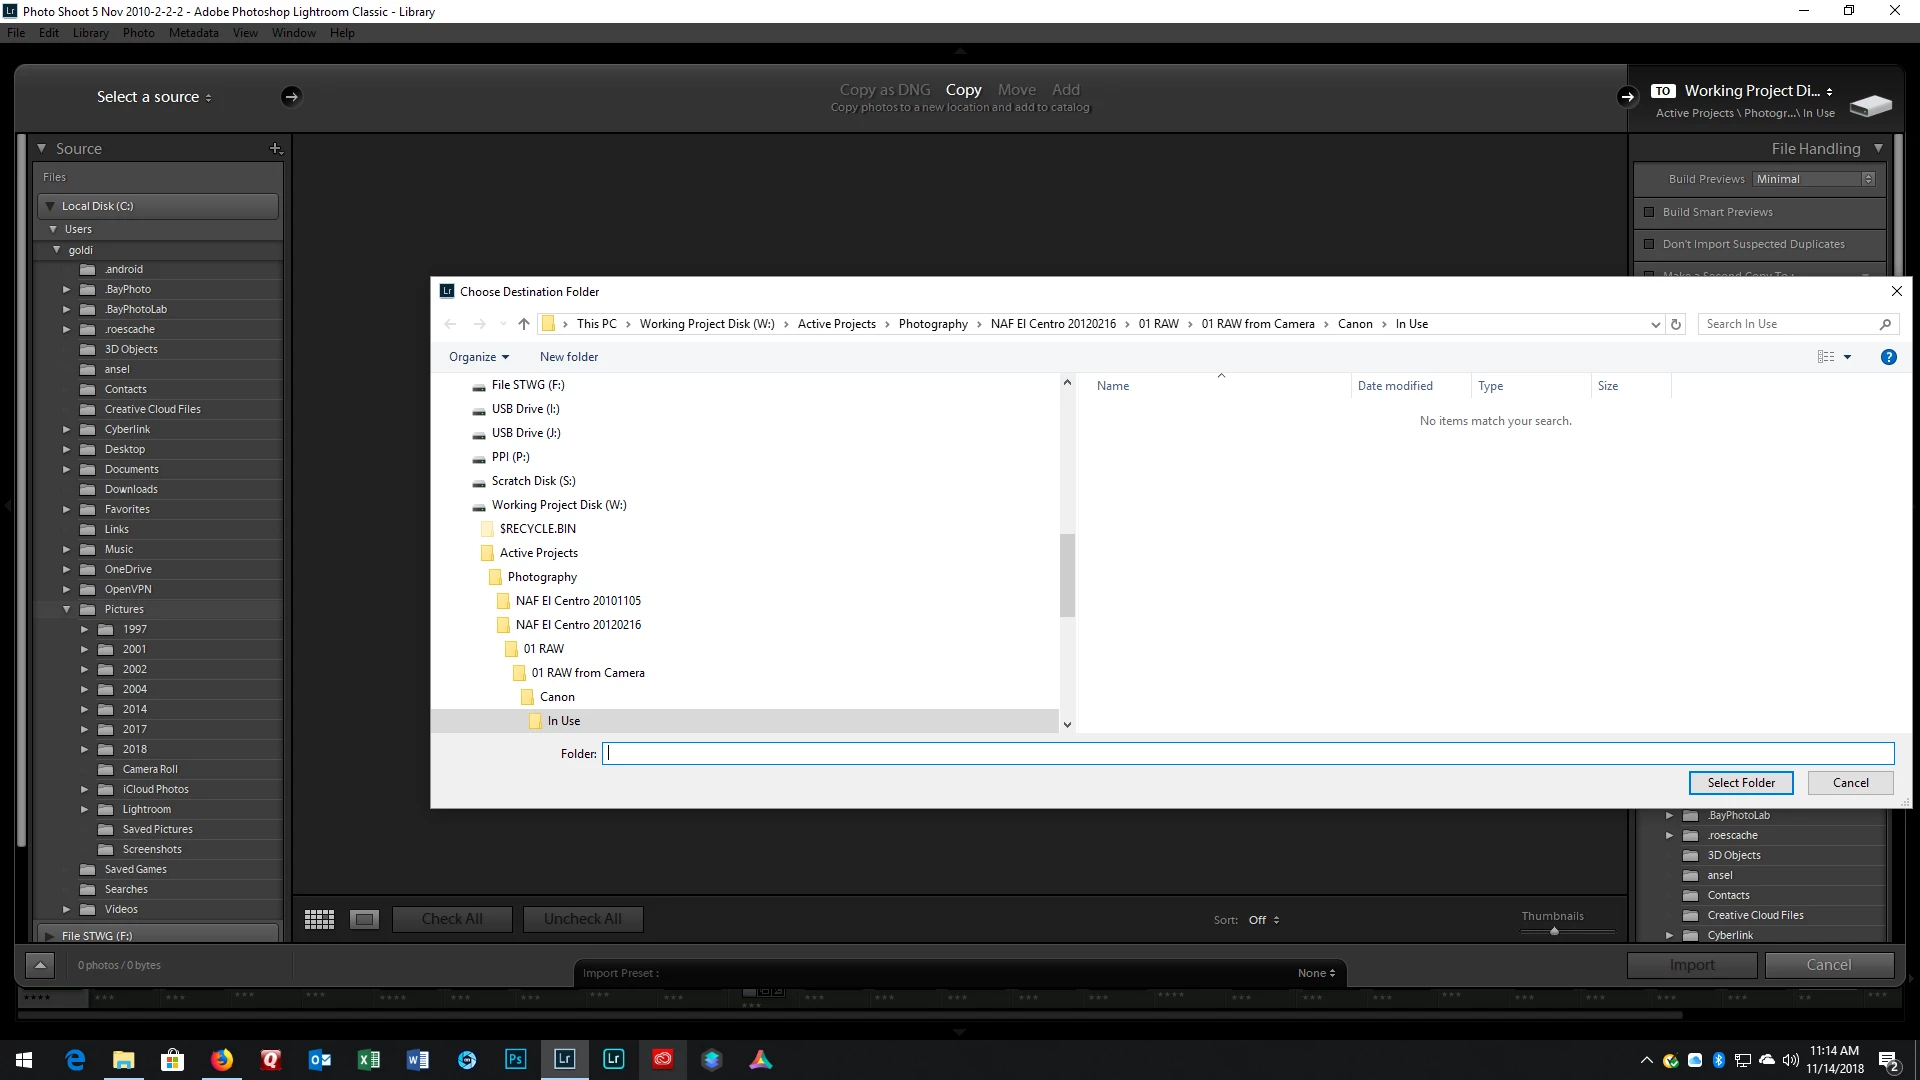Click the Up folder arrow
Viewport: 1920px width, 1080px height.
coord(524,324)
